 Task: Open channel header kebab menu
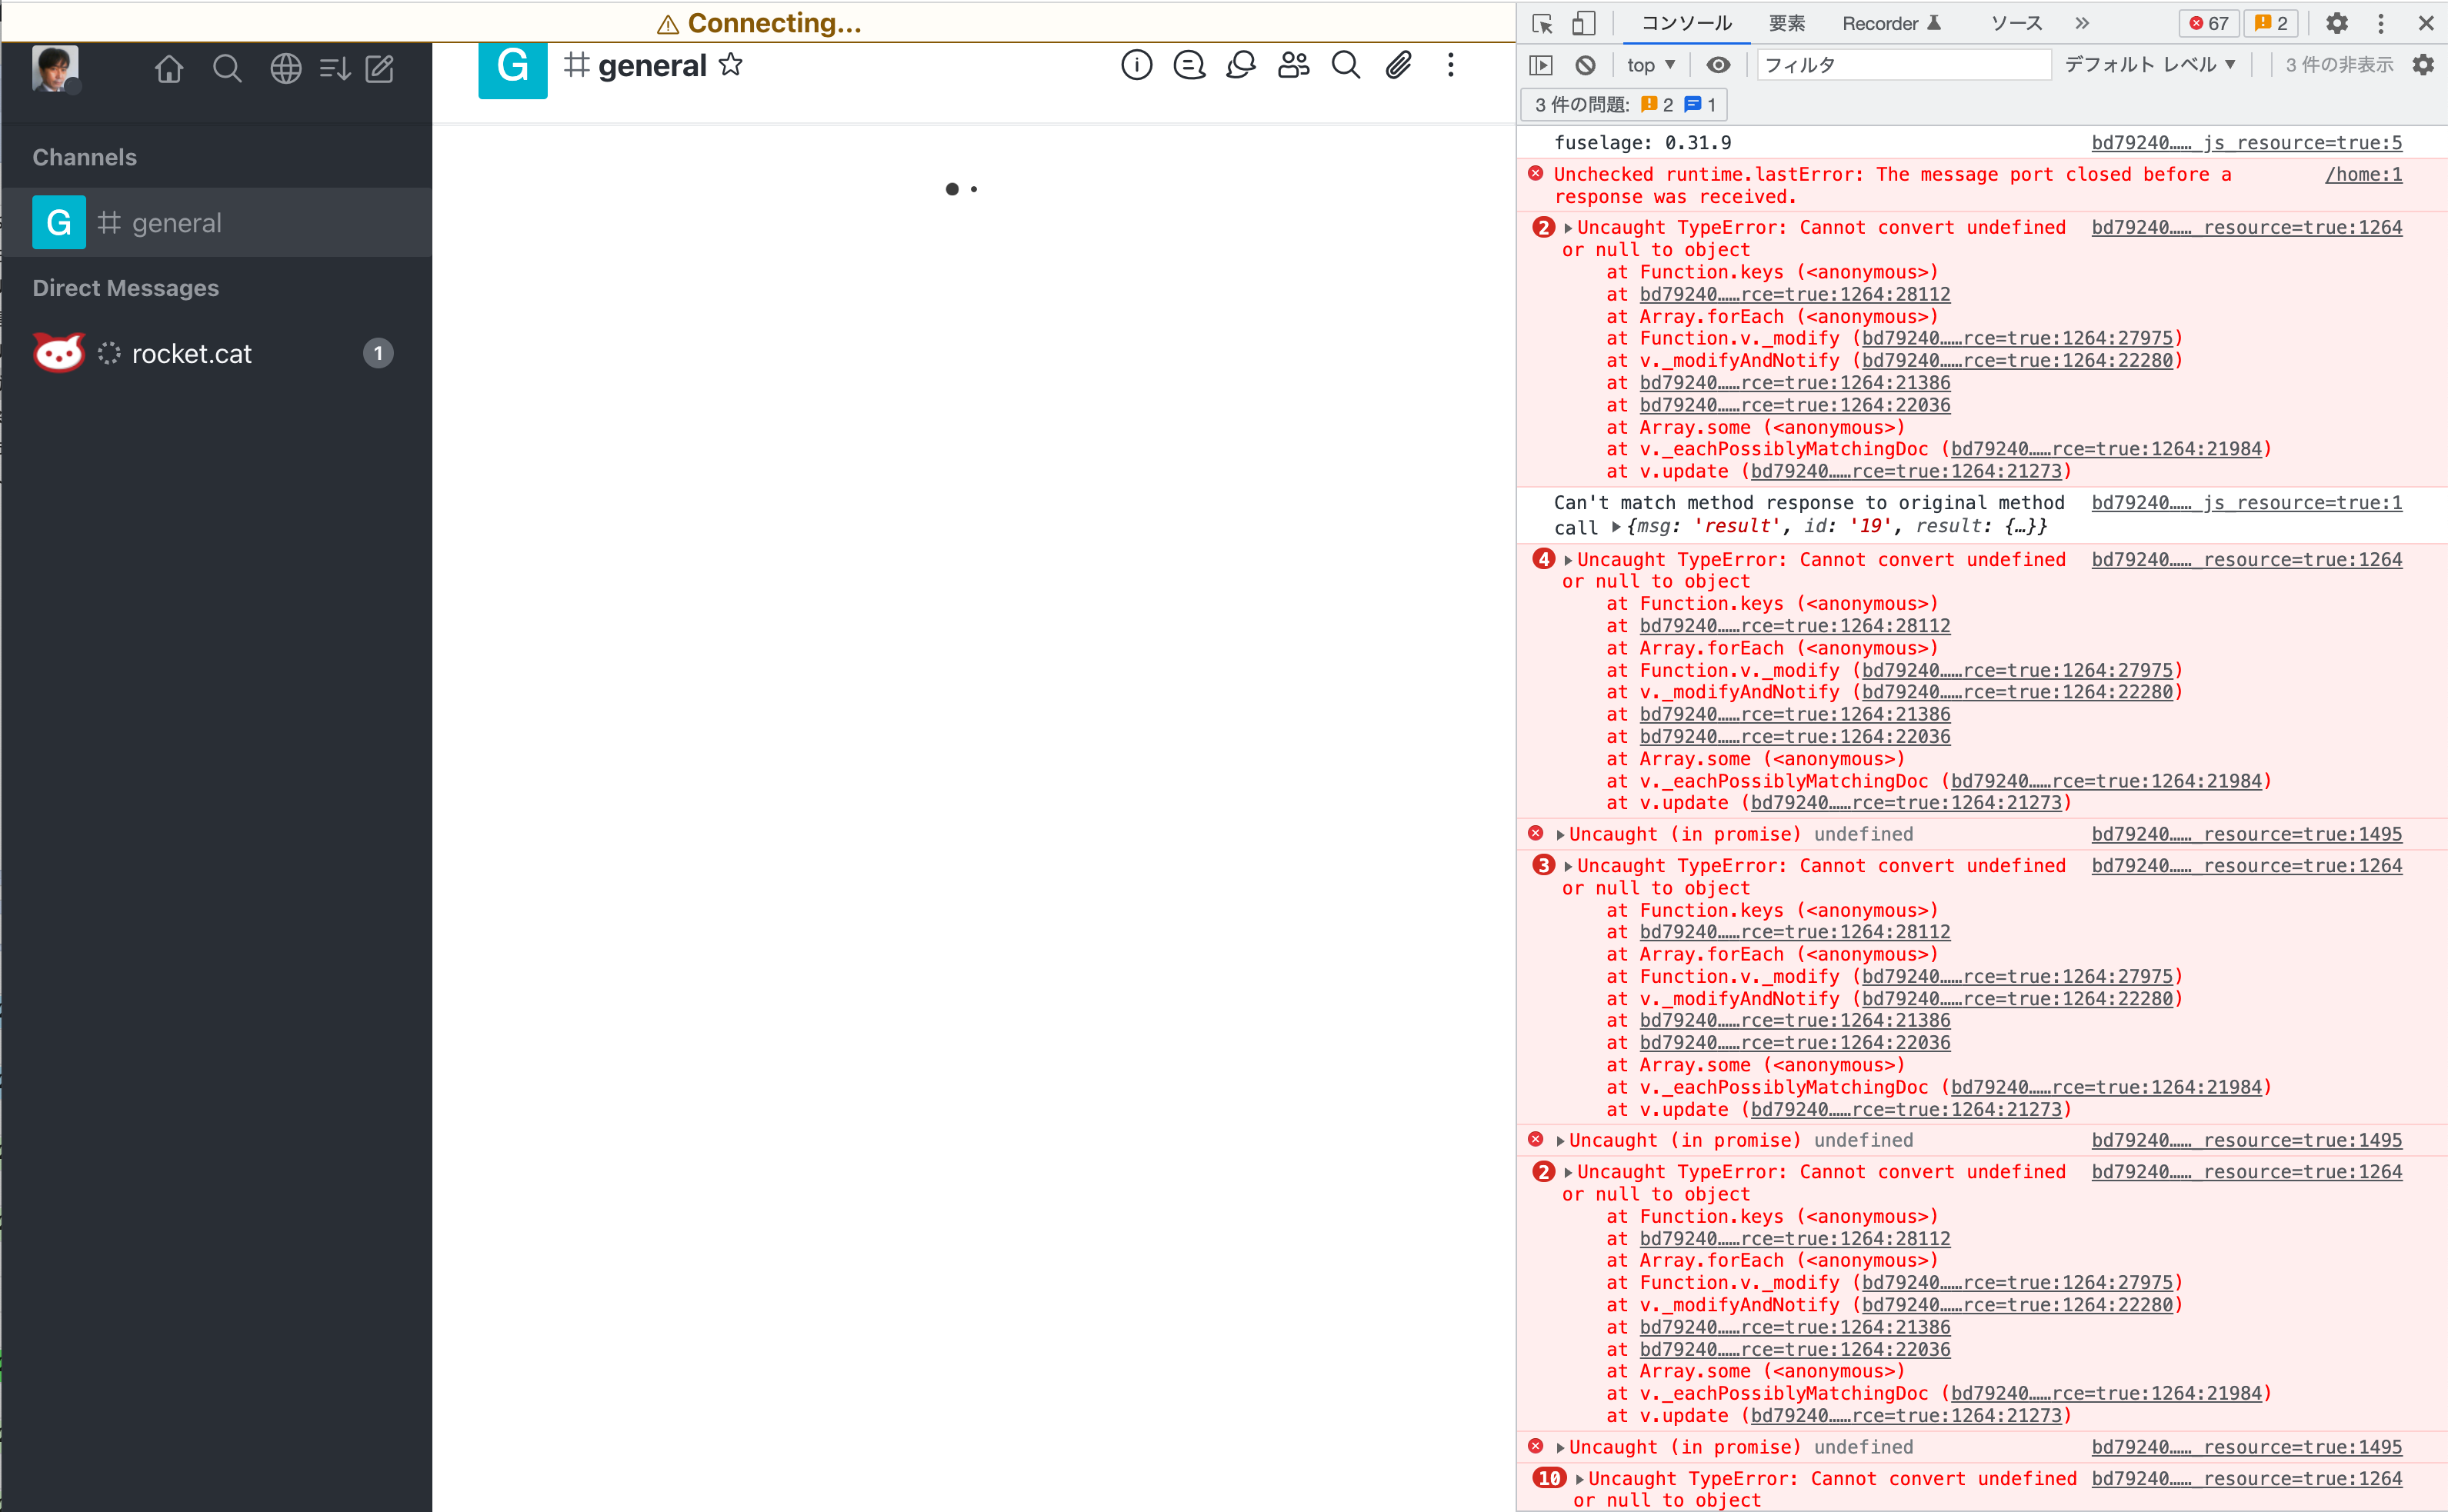(1450, 65)
